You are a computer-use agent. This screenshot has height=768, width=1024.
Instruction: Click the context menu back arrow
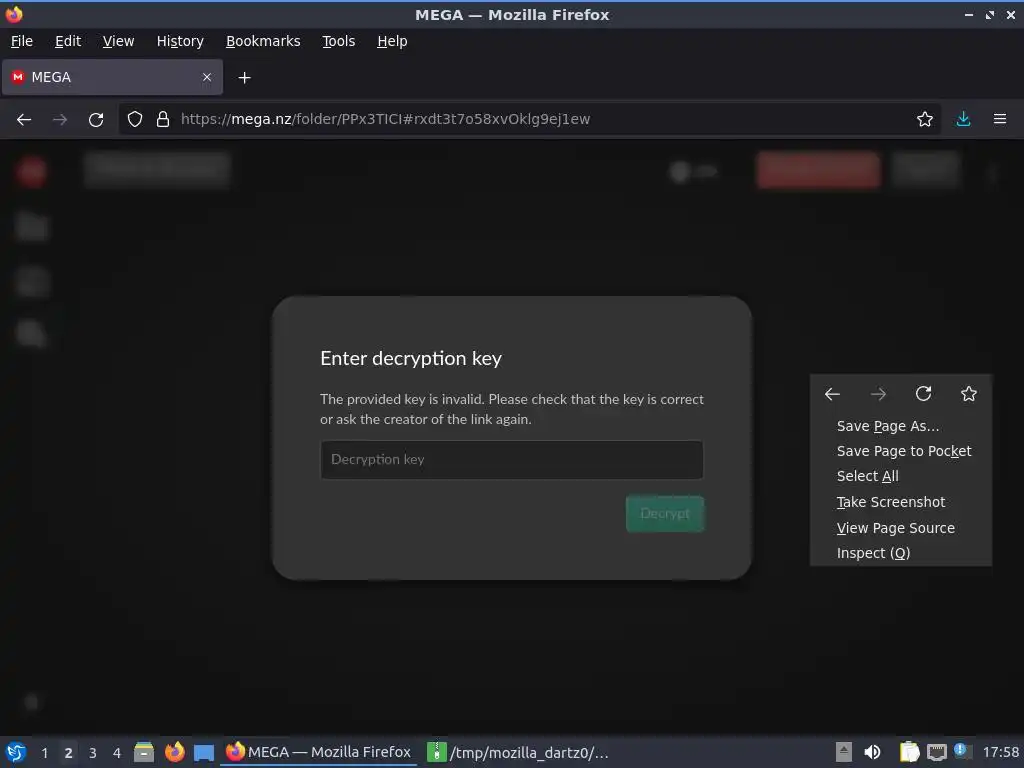click(x=832, y=394)
